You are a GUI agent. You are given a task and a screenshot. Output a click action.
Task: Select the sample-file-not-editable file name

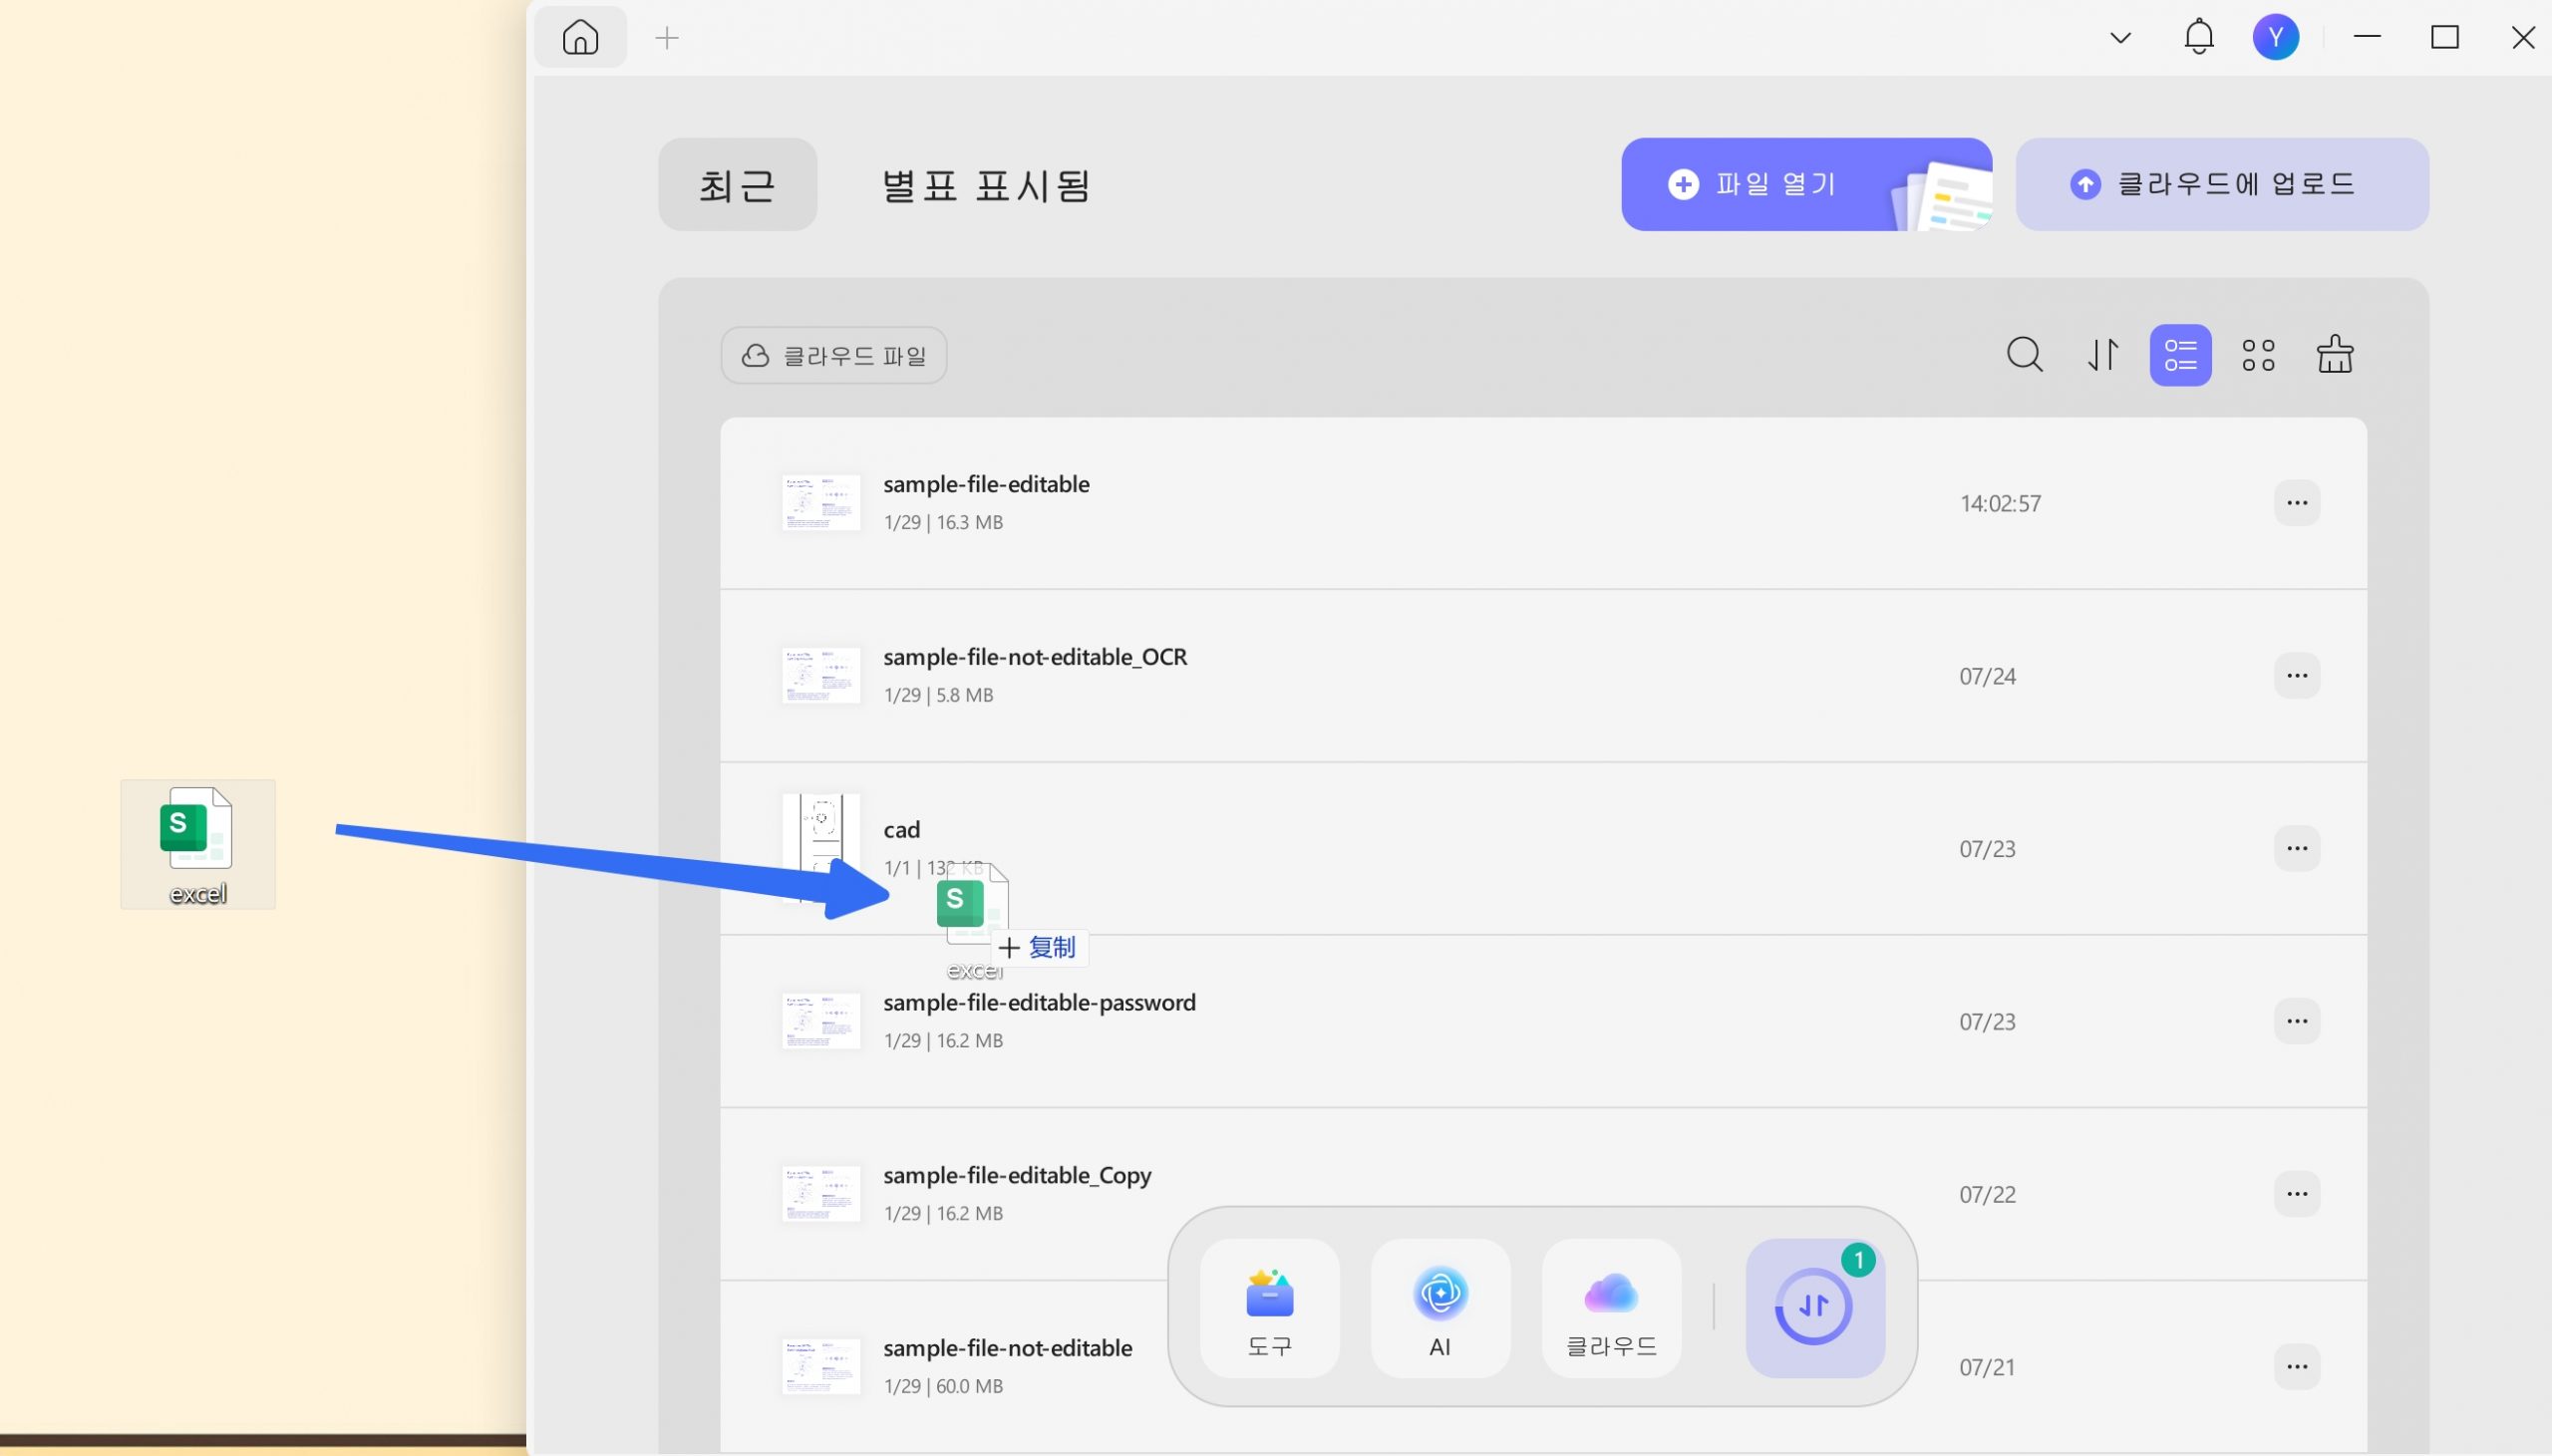pos(1007,1349)
